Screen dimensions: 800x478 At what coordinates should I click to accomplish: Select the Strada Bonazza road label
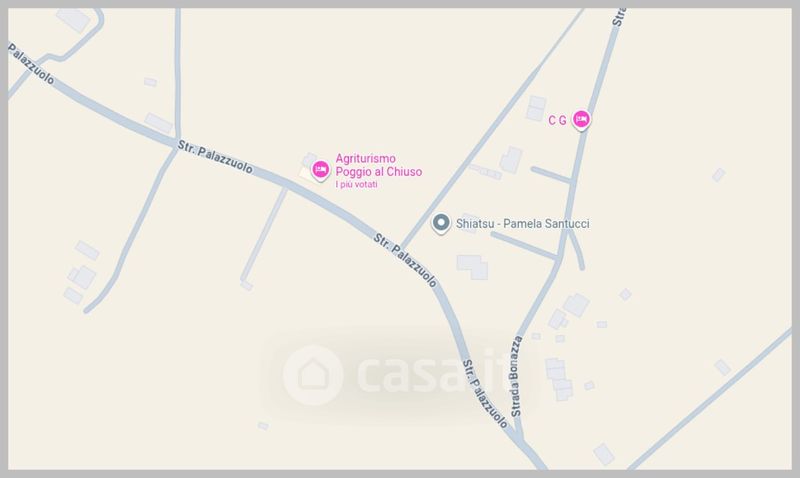pos(516,376)
